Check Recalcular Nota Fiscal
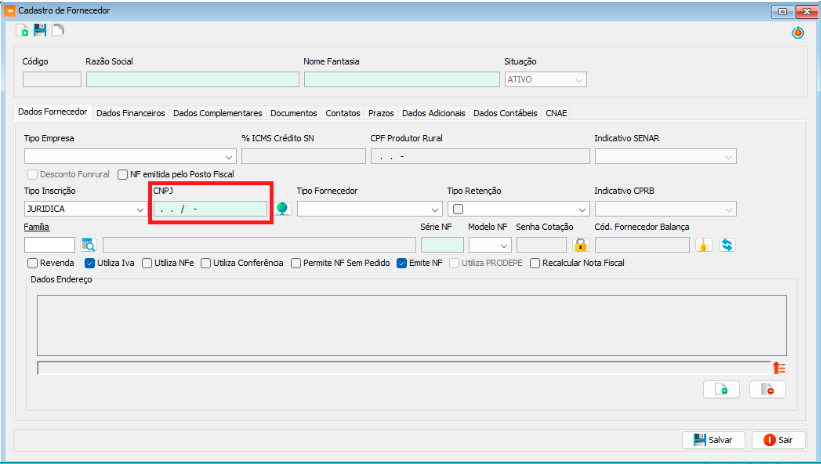 tap(535, 263)
